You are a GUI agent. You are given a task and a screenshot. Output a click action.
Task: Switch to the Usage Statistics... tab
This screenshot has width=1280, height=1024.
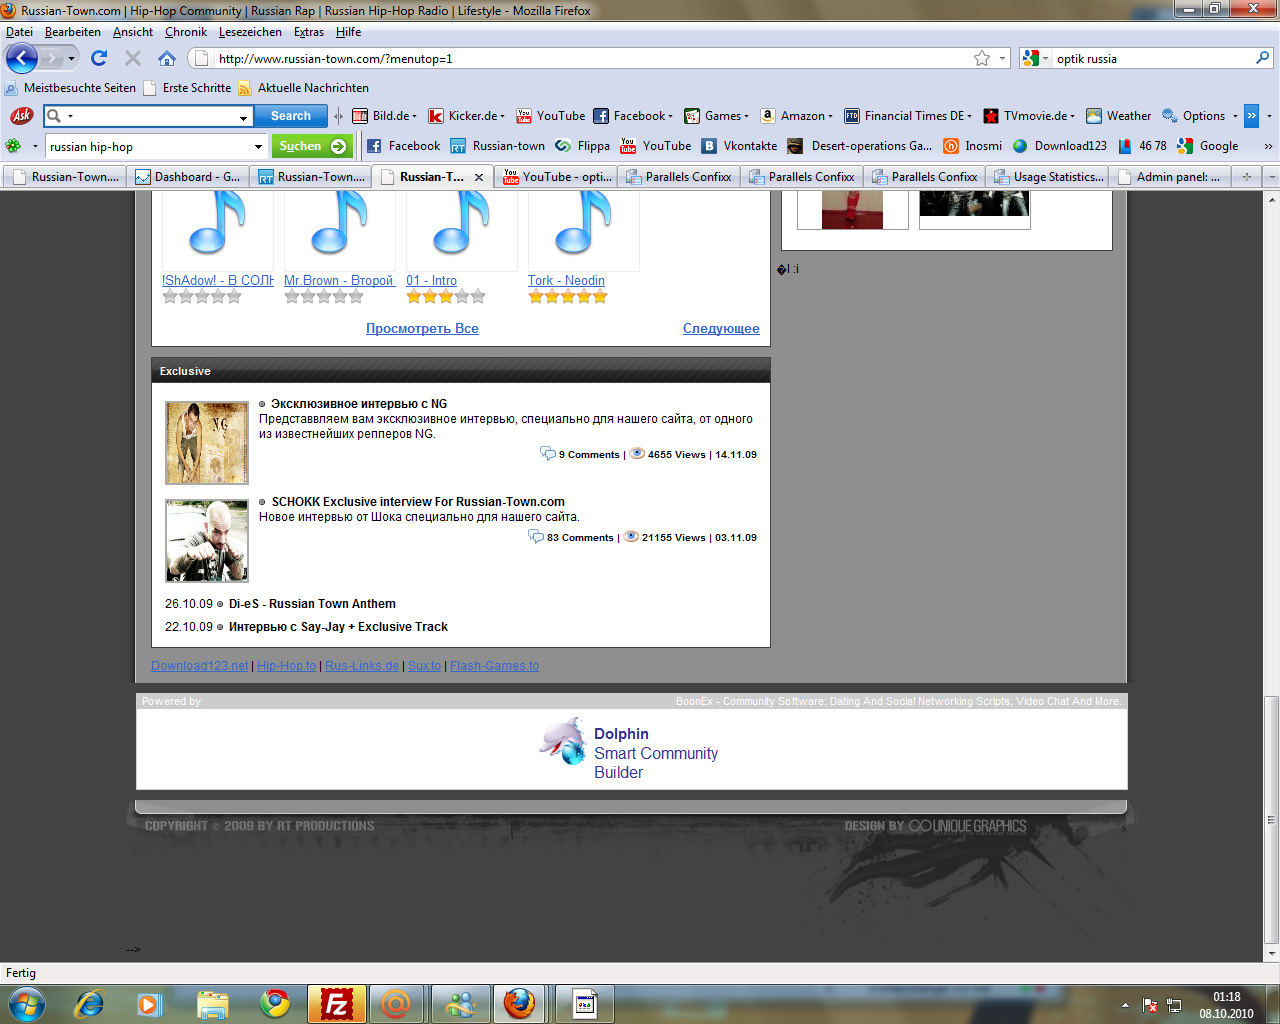tap(1048, 177)
